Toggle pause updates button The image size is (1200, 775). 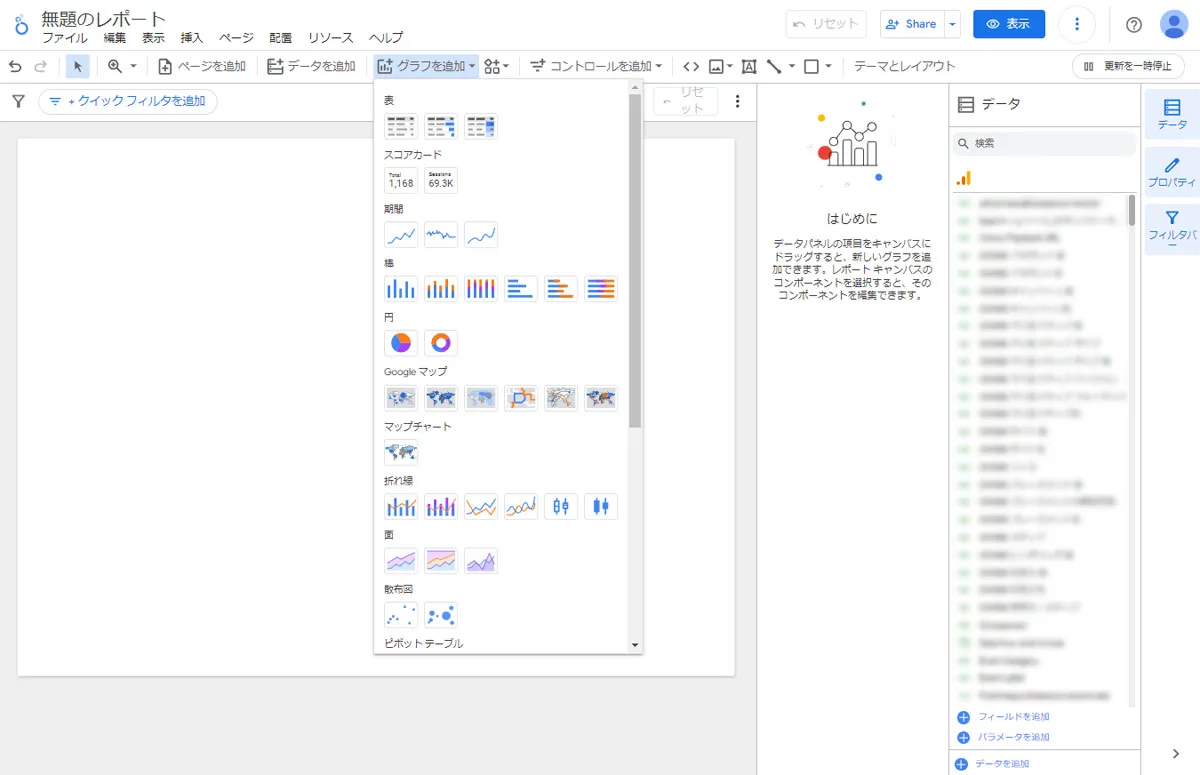click(x=1128, y=66)
